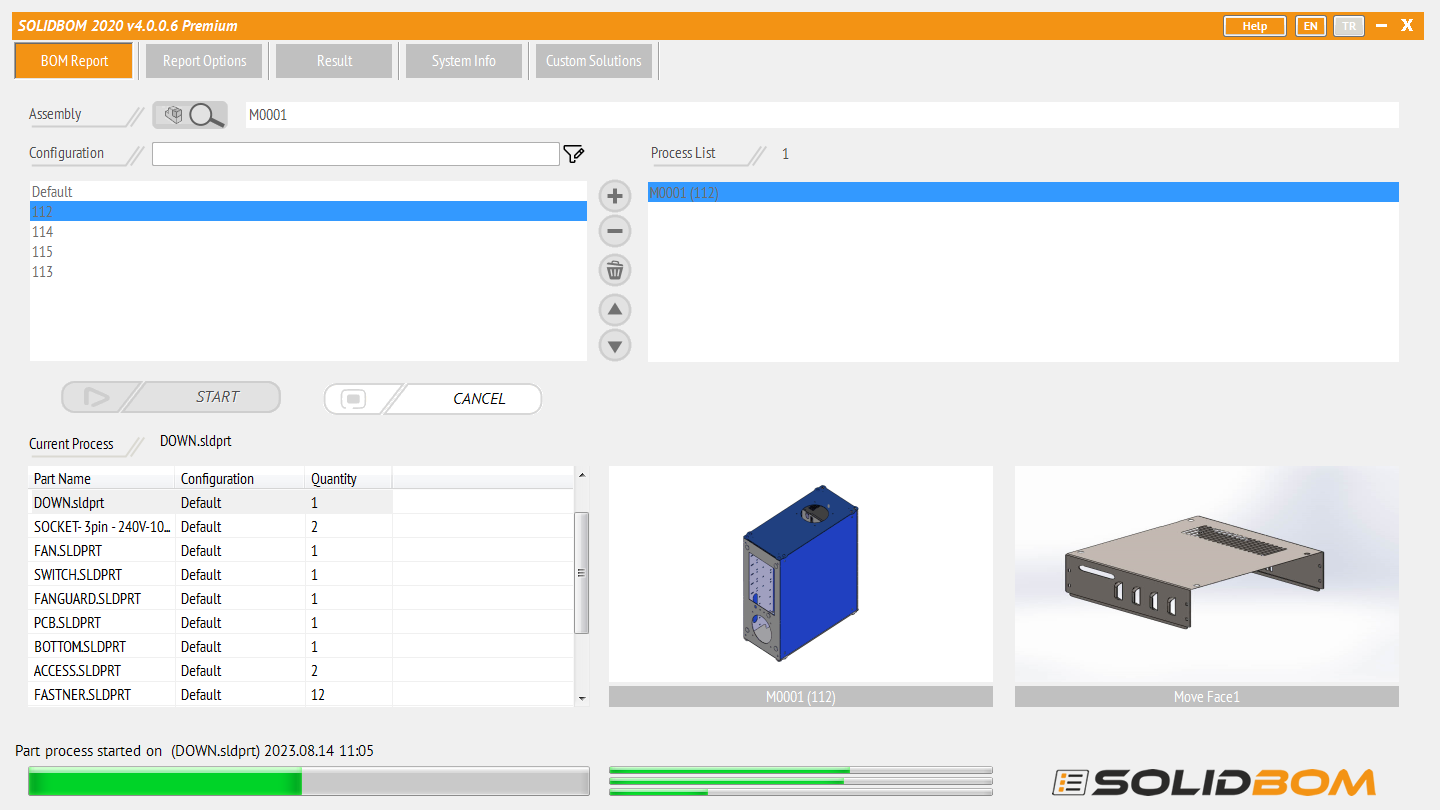Move process item down with arrow
Screen dimensions: 1440x810
point(615,346)
